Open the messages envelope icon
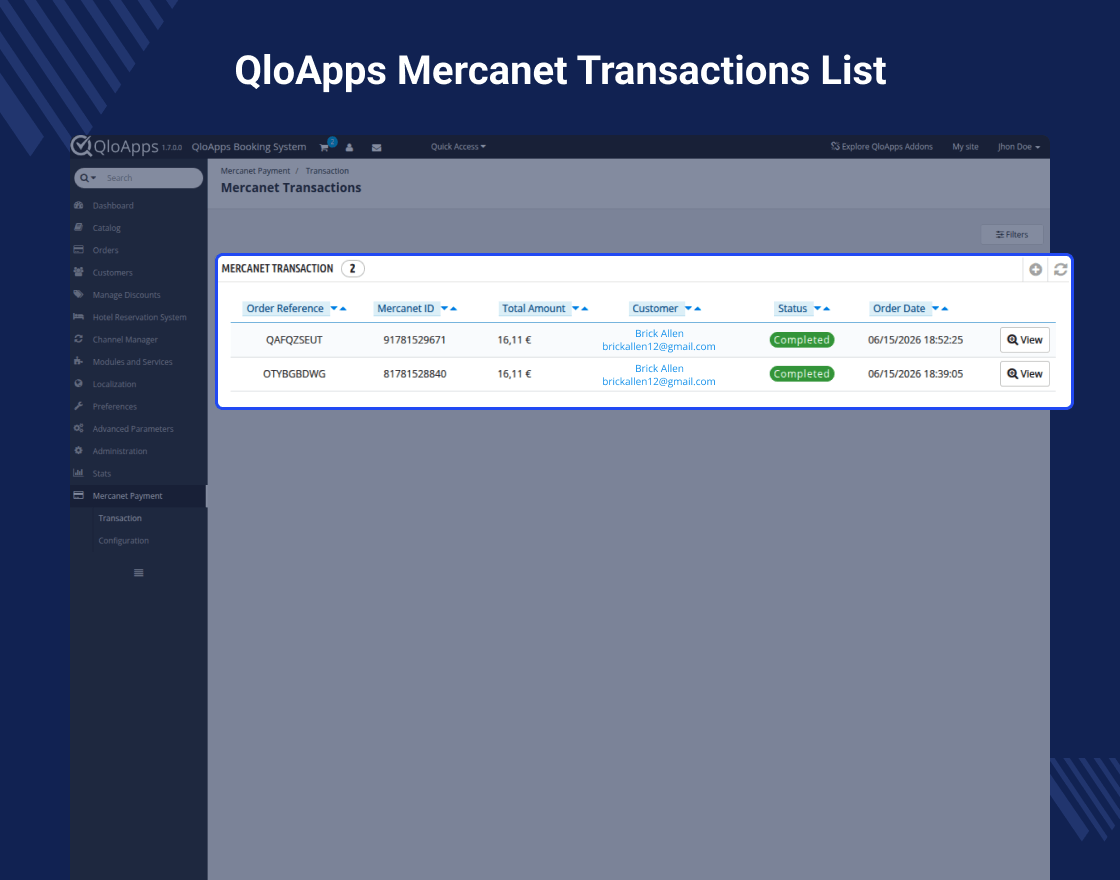Screen dimensions: 1120x880 (376, 147)
